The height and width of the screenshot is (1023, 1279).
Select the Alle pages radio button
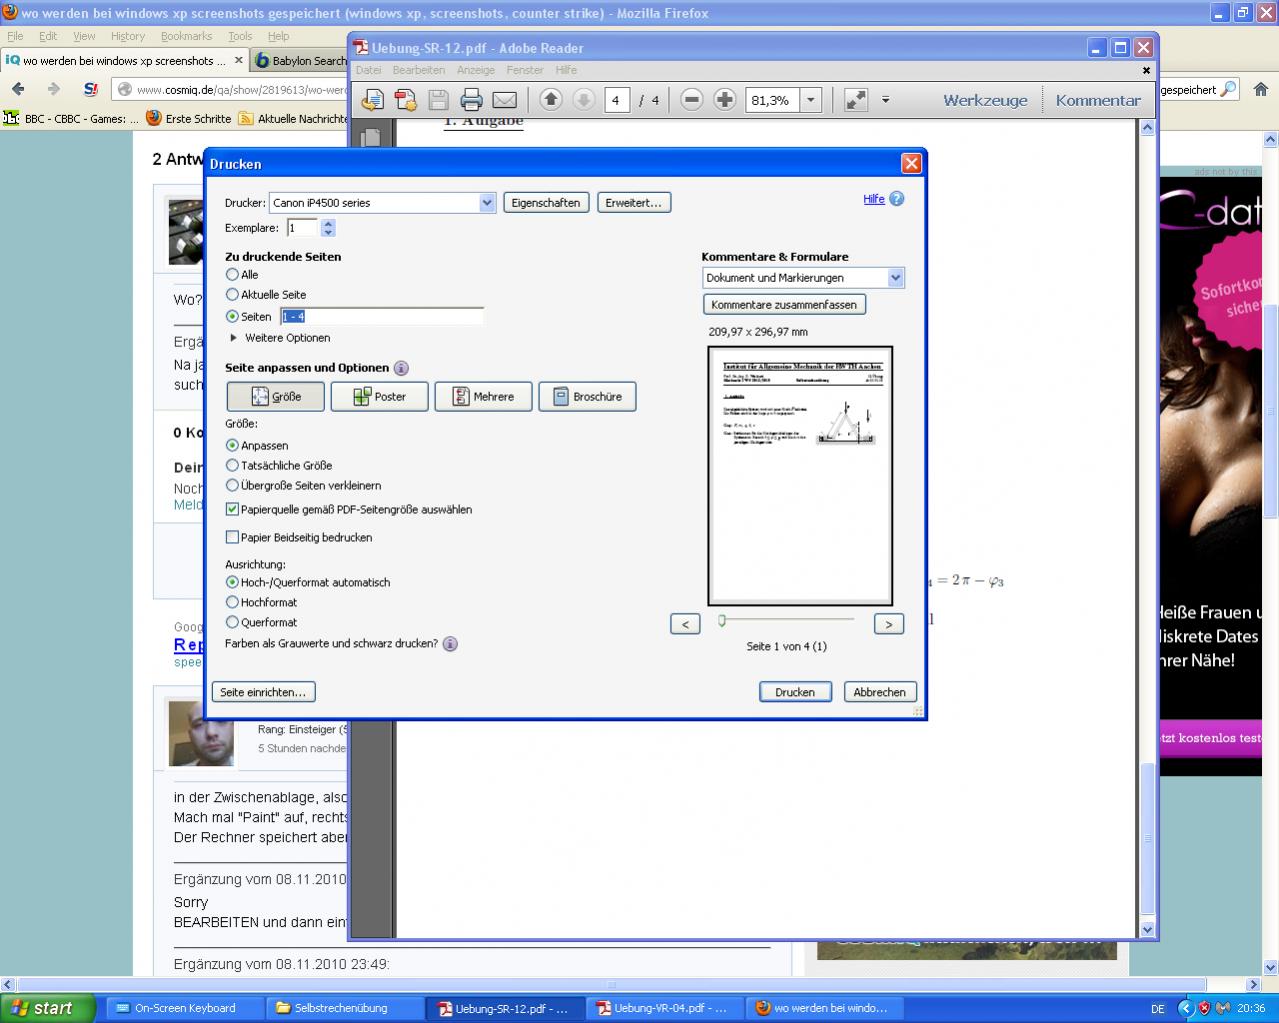tap(233, 274)
